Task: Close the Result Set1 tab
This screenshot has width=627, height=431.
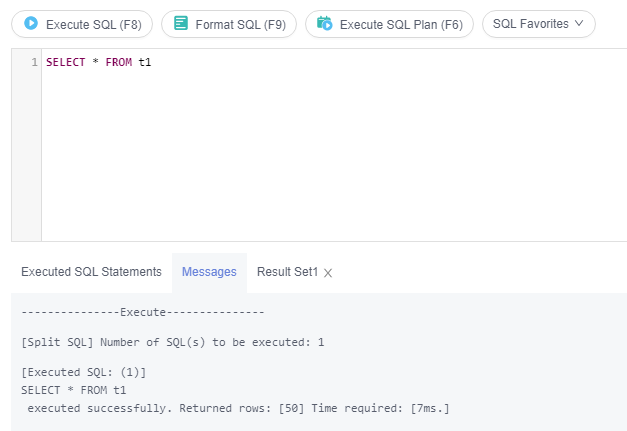Action: click(328, 273)
